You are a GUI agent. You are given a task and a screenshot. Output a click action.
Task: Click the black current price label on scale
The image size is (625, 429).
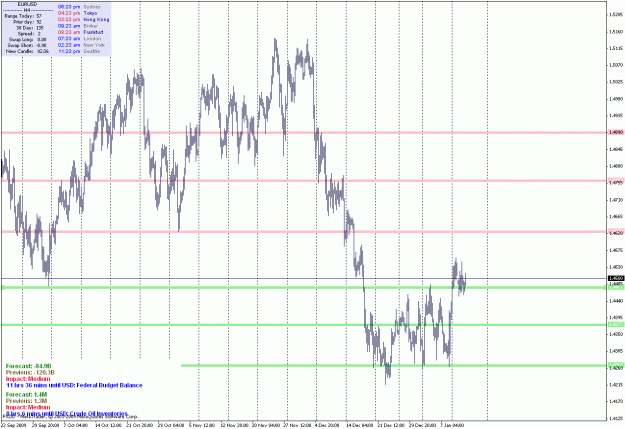click(616, 278)
